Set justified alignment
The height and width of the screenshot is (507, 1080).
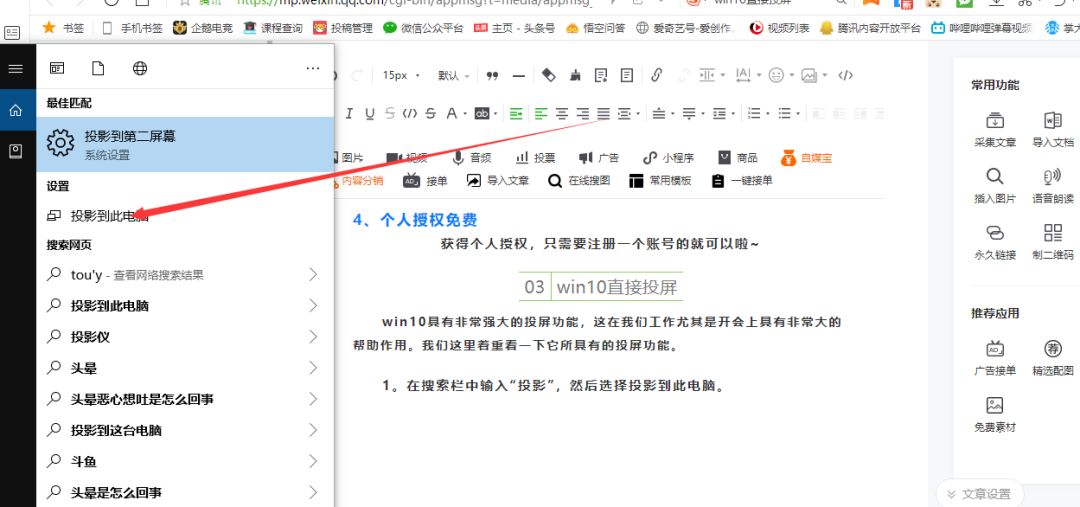(x=603, y=114)
